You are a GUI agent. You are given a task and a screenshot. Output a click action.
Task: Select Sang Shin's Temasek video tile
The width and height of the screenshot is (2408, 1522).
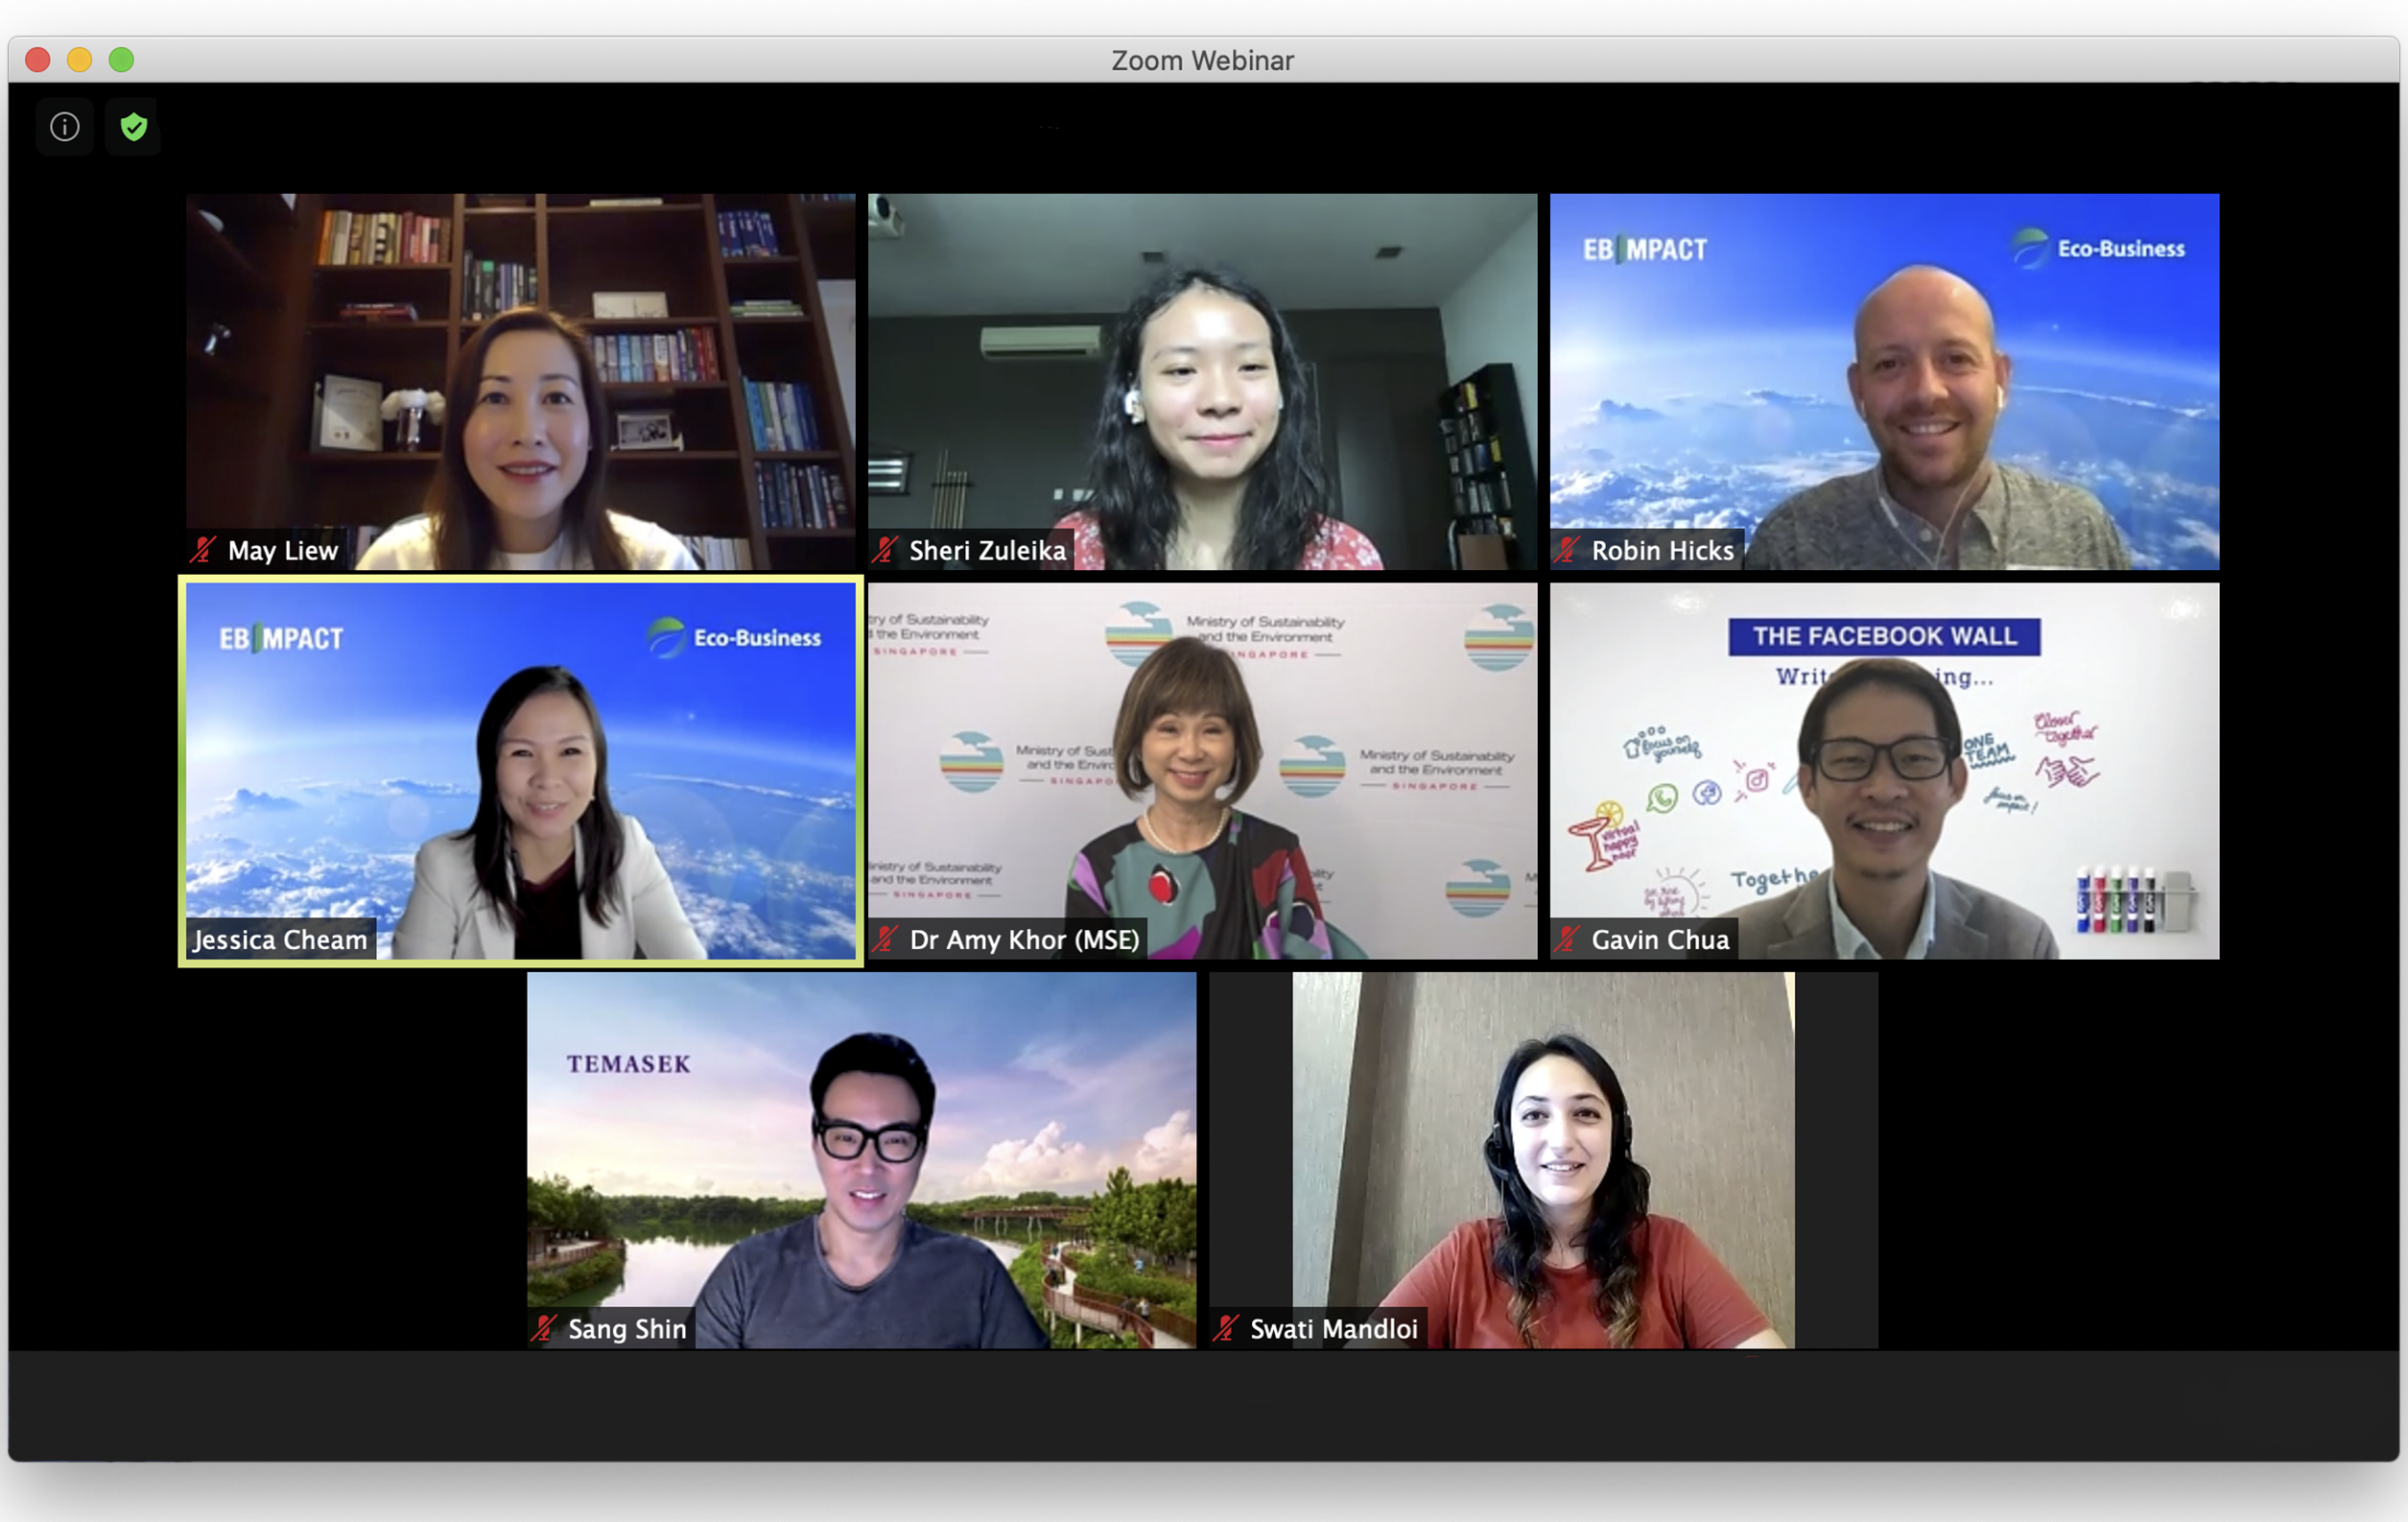coord(861,1160)
